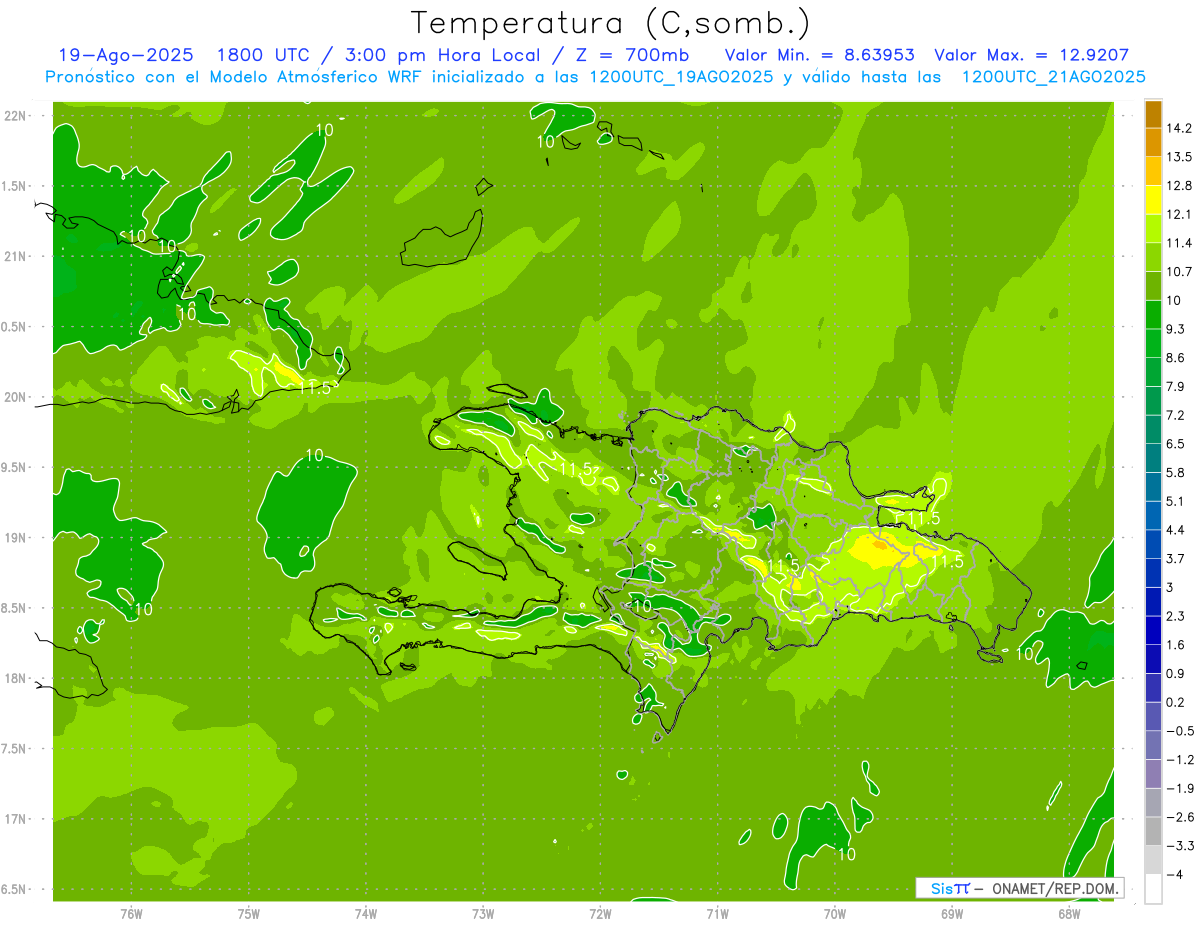Click the '-3.3' colorbar label
Viewport: 1200px width, 927px height.
coord(1179,846)
